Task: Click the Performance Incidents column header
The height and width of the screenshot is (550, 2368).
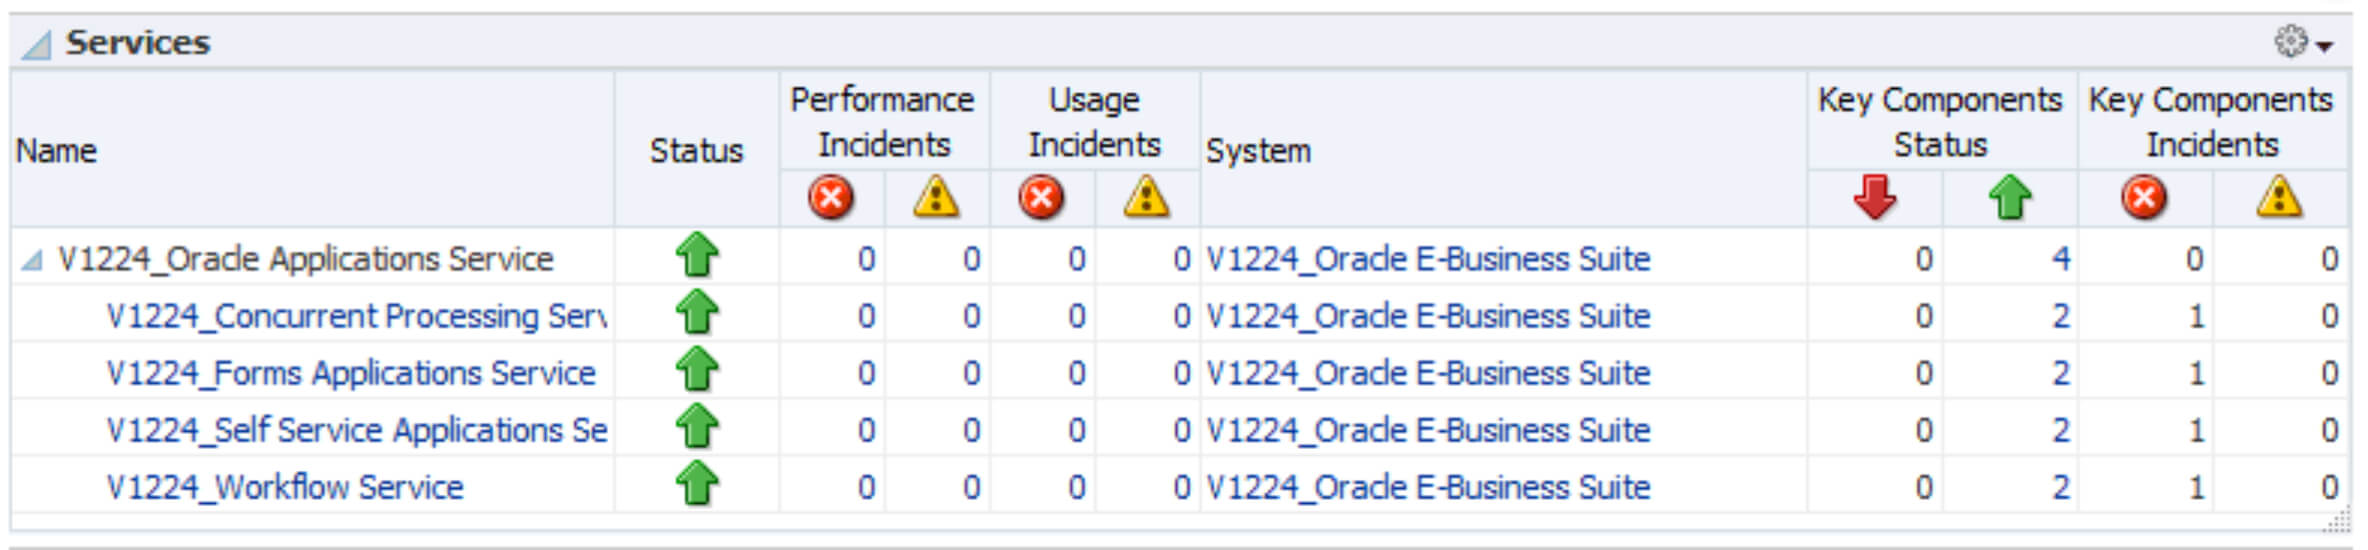Action: click(883, 121)
